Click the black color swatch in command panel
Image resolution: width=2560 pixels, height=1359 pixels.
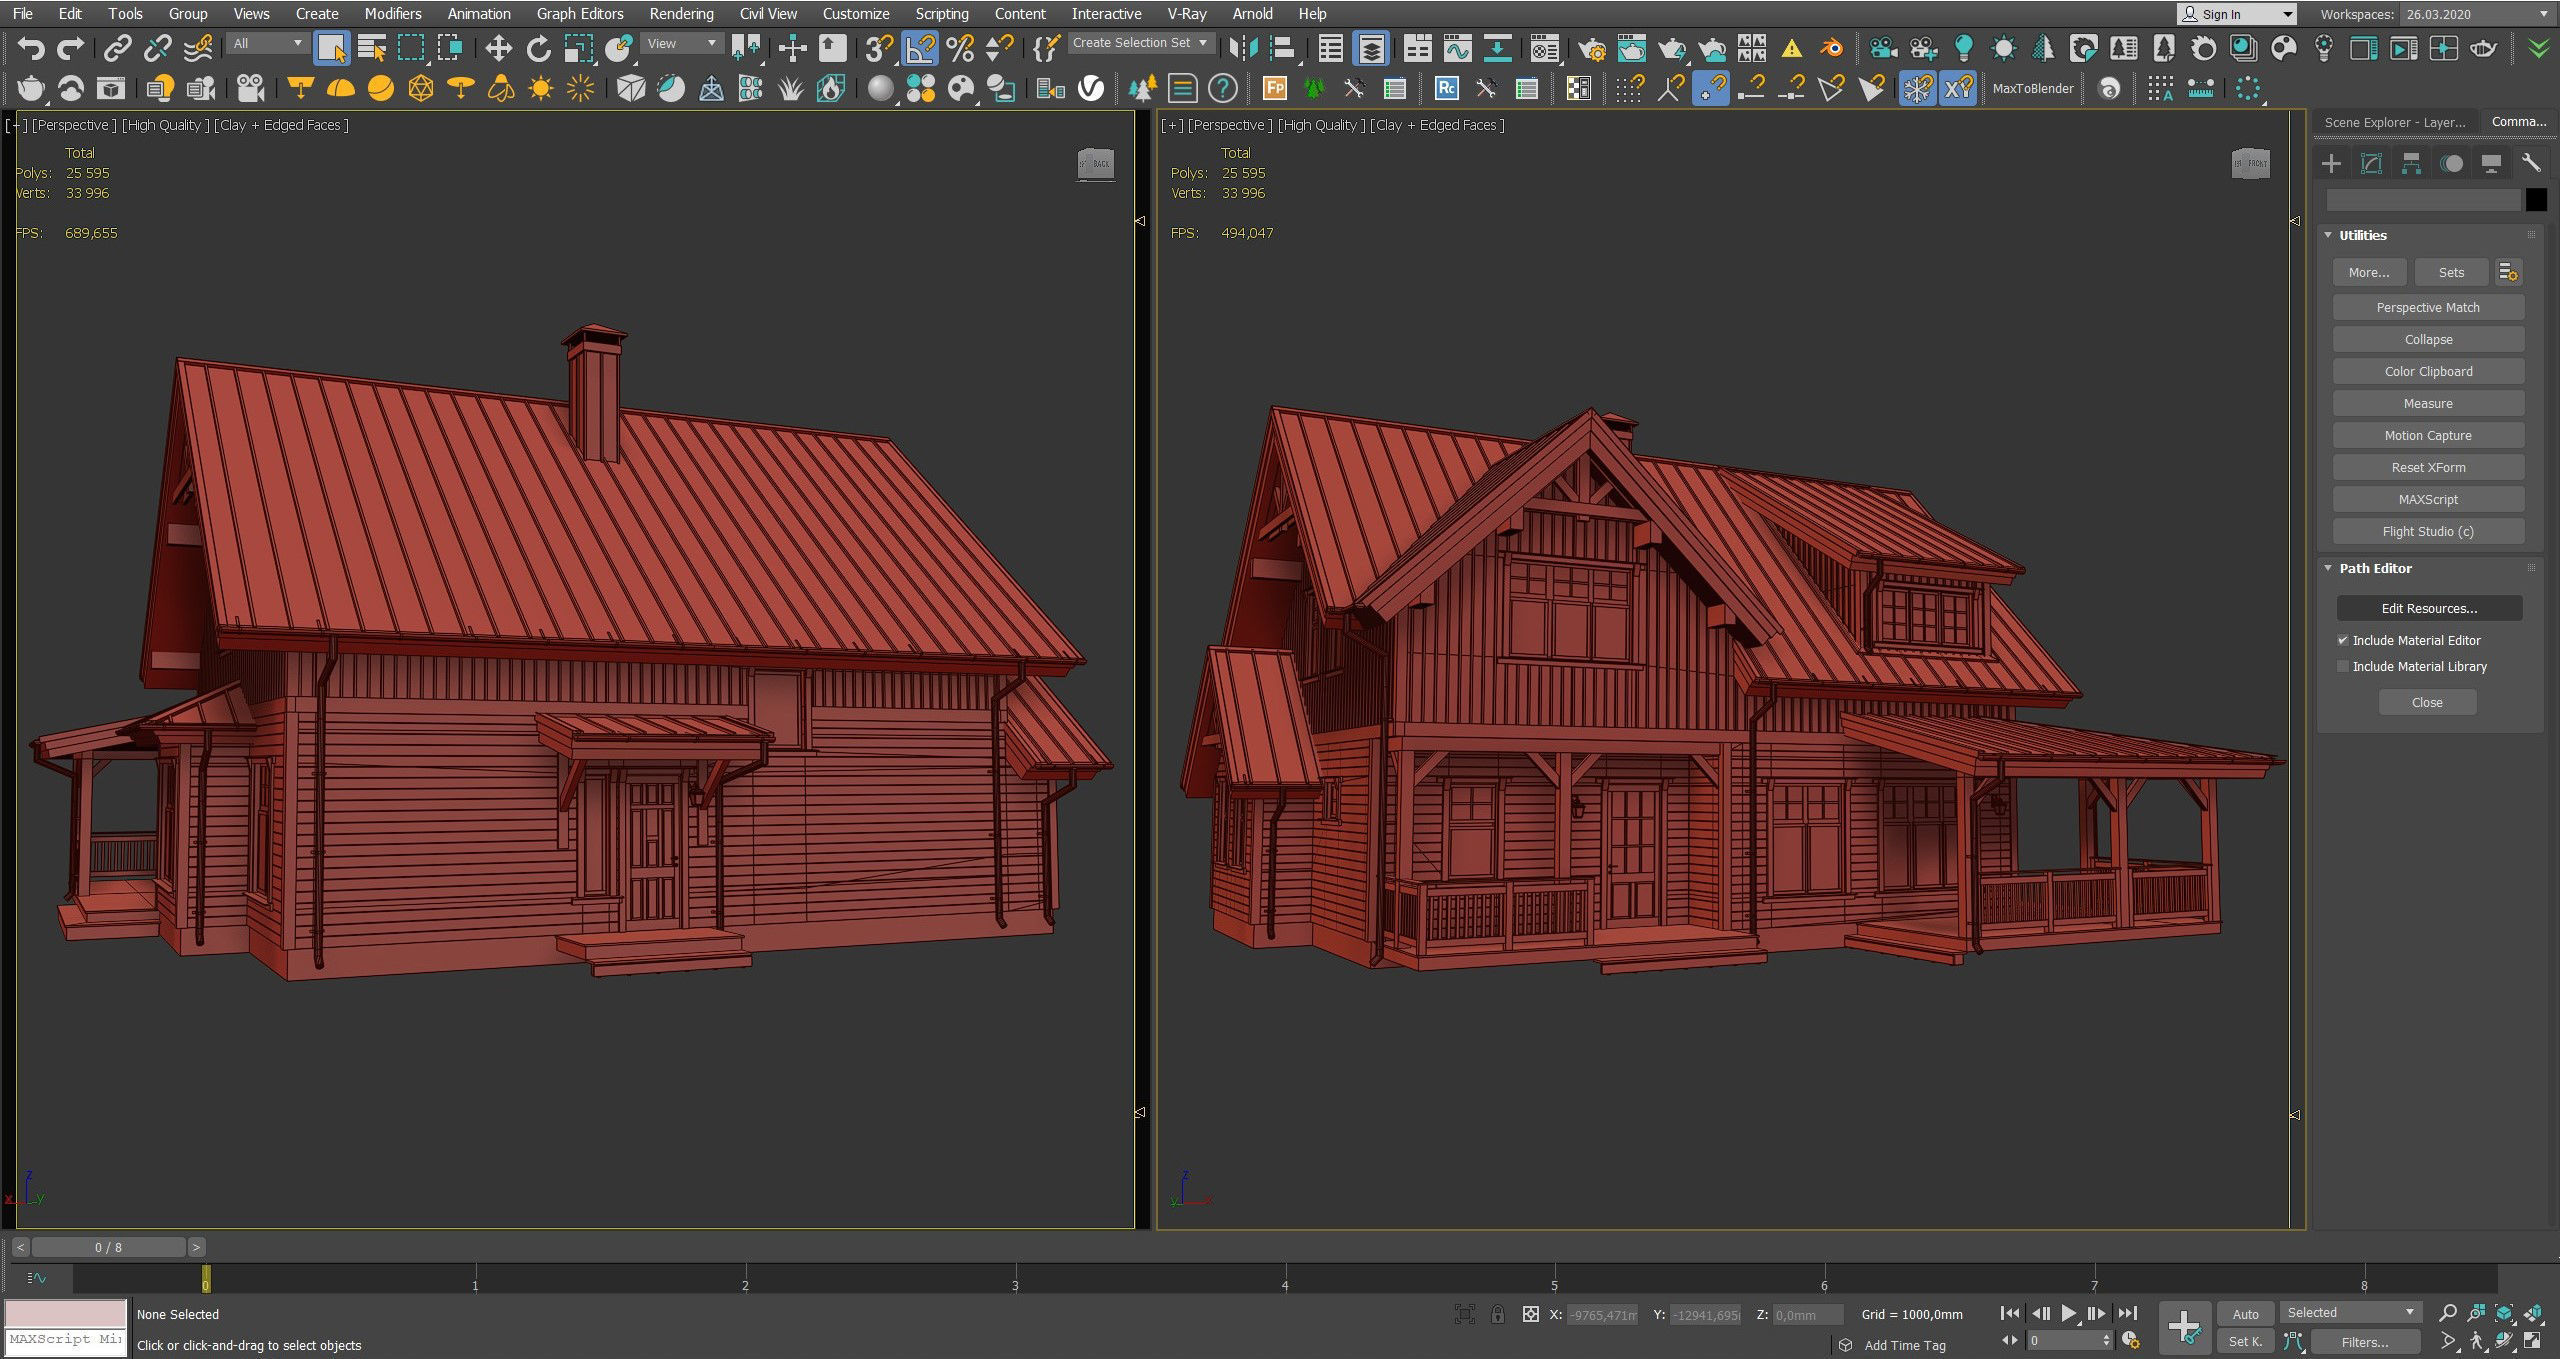[2536, 200]
